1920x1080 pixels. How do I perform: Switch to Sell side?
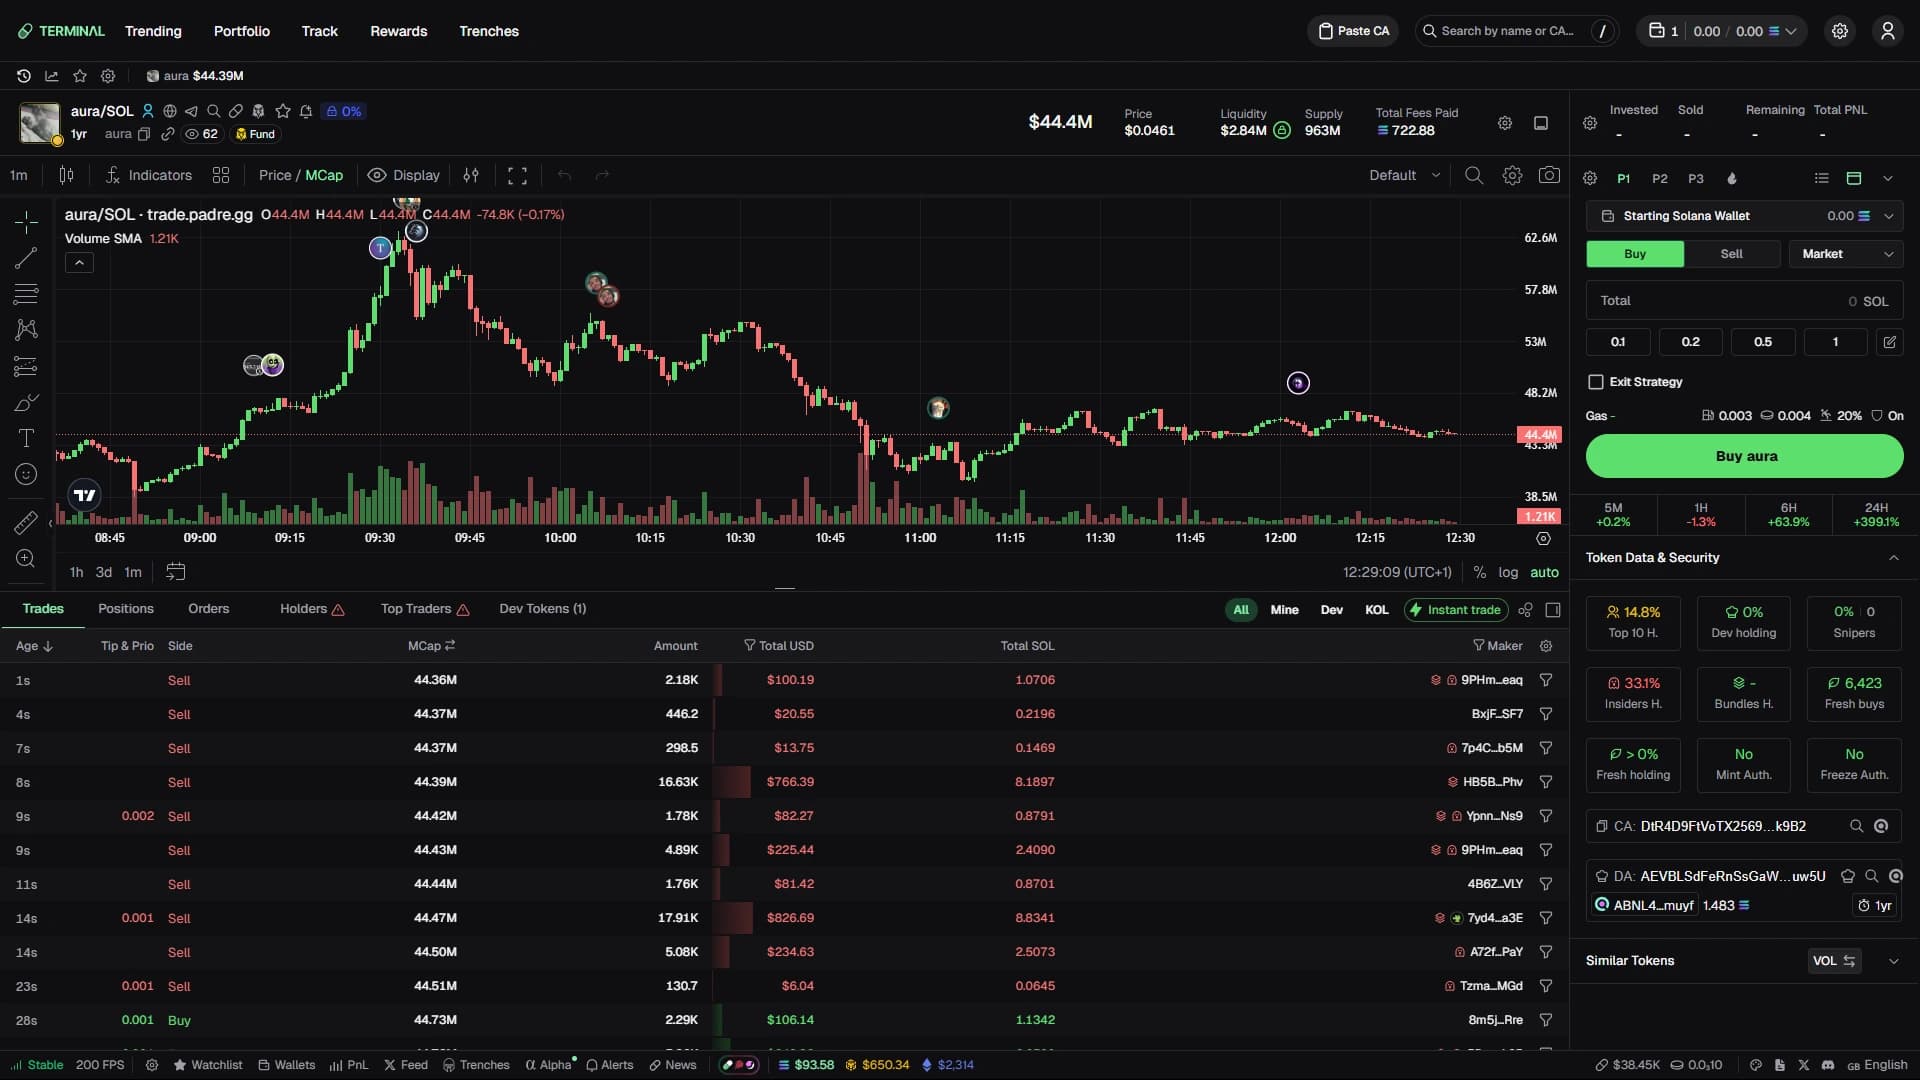[x=1731, y=254]
